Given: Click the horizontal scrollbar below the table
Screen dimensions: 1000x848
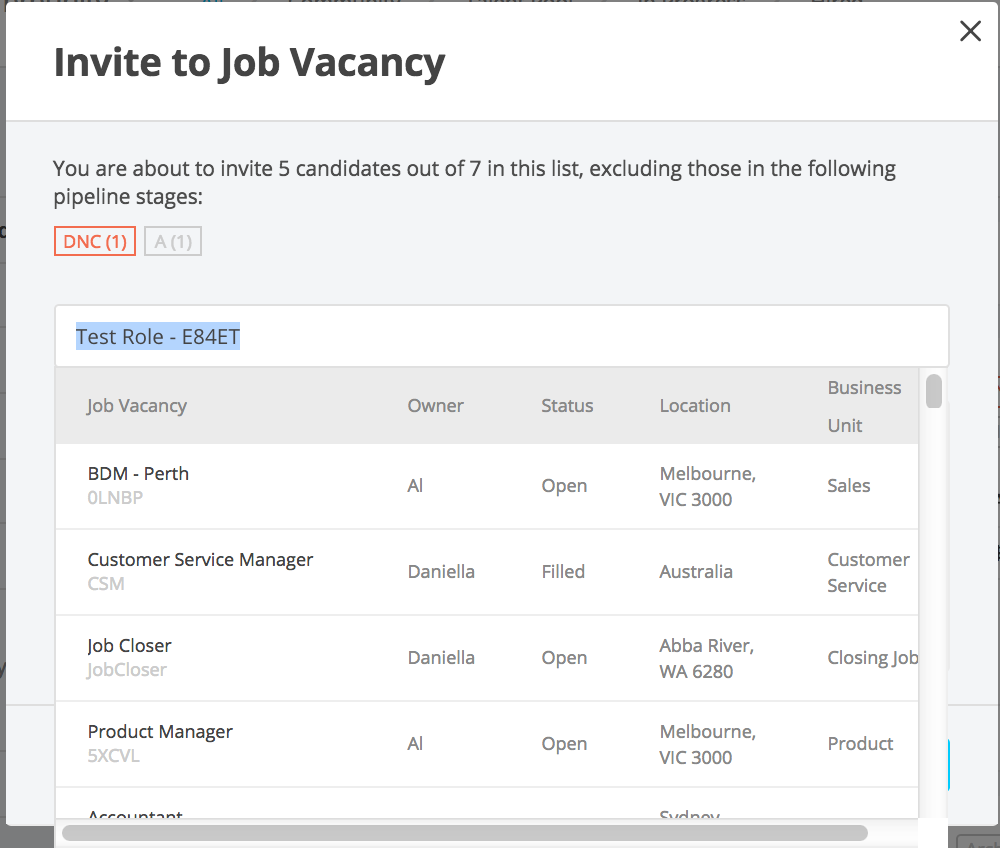Looking at the screenshot, I should click(464, 832).
